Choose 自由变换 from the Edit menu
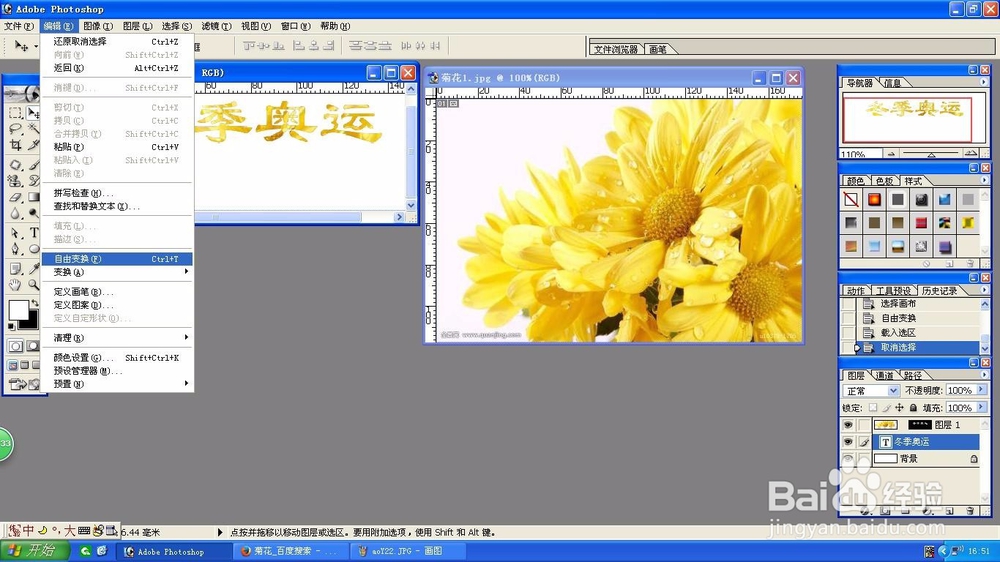Screen dimensions: 1000x562 (x=117, y=259)
